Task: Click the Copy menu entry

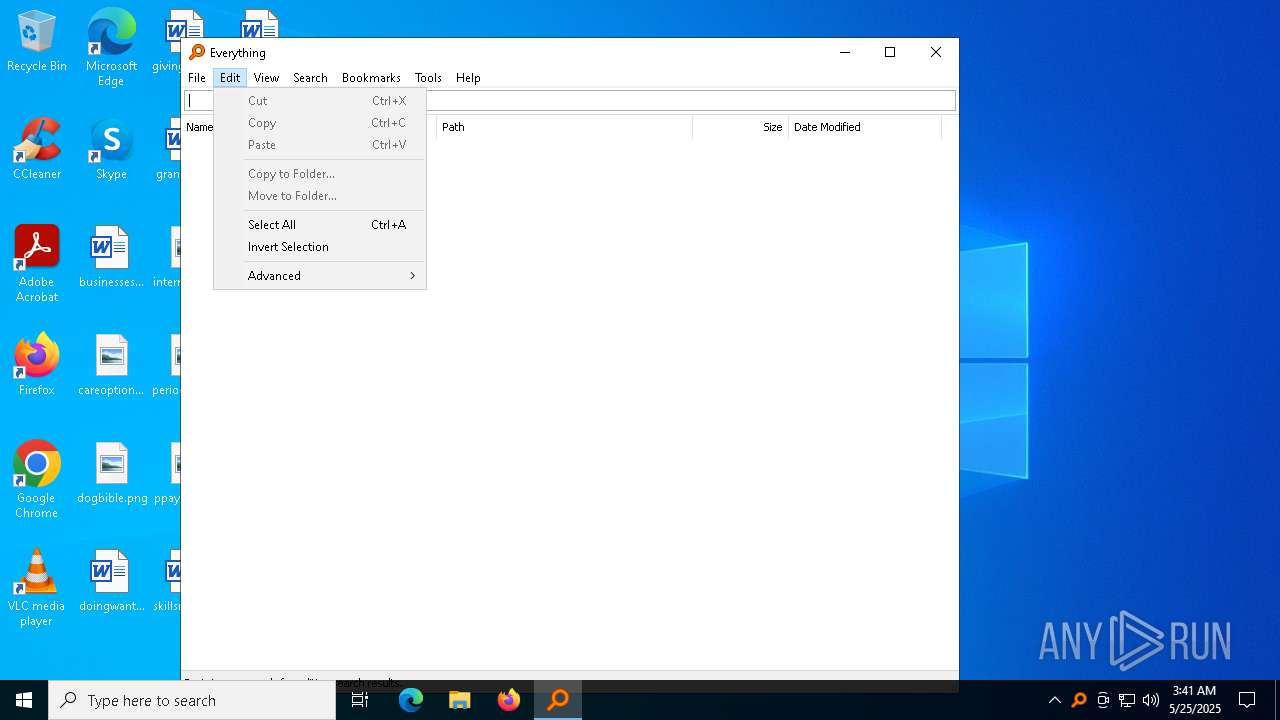Action: pos(320,123)
